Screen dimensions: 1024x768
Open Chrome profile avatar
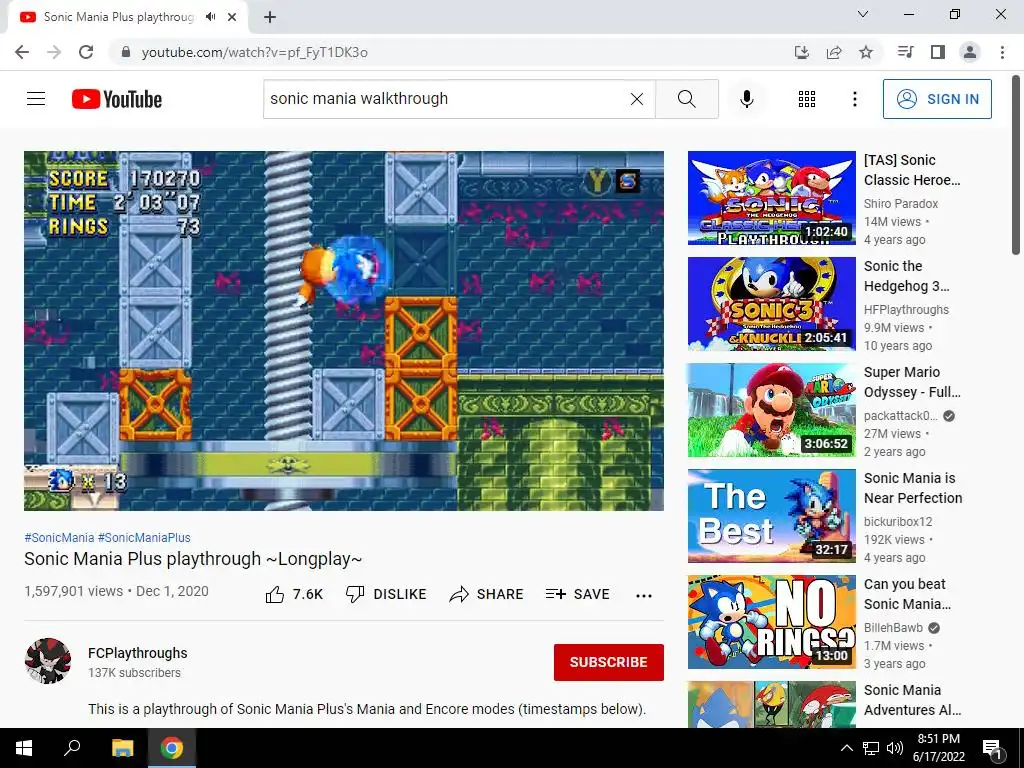tap(970, 52)
